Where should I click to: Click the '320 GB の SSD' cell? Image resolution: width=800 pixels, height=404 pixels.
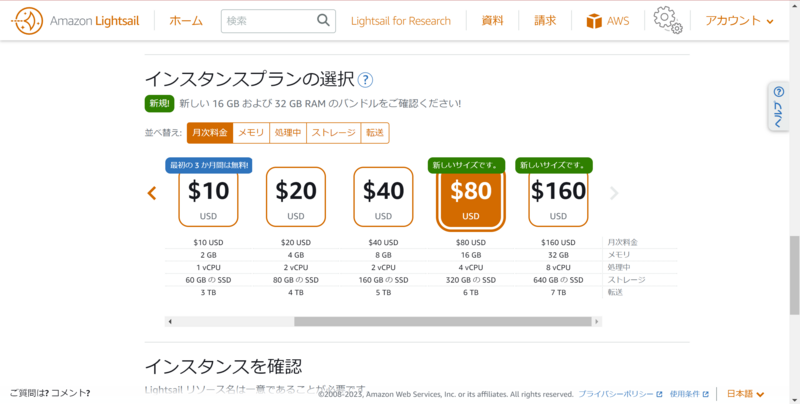[470, 280]
